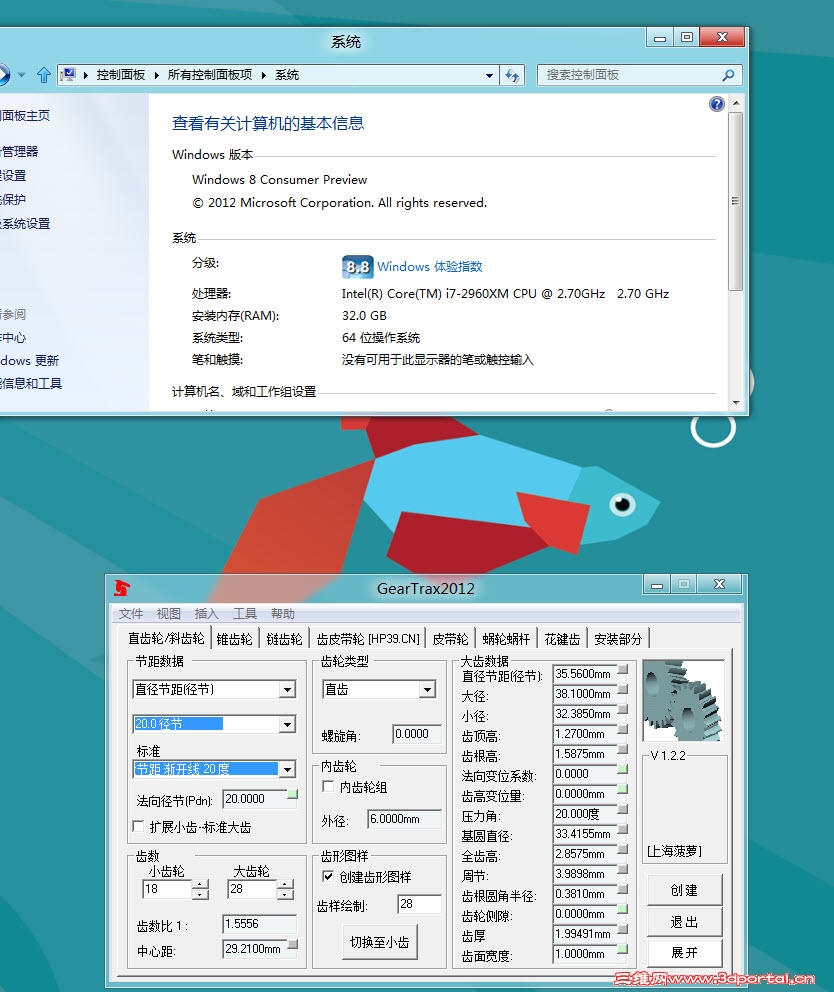Viewport: 834px width, 992px height.
Task: Click green square button beside 齿面宽度 1.0000mm
Action: (x=623, y=949)
